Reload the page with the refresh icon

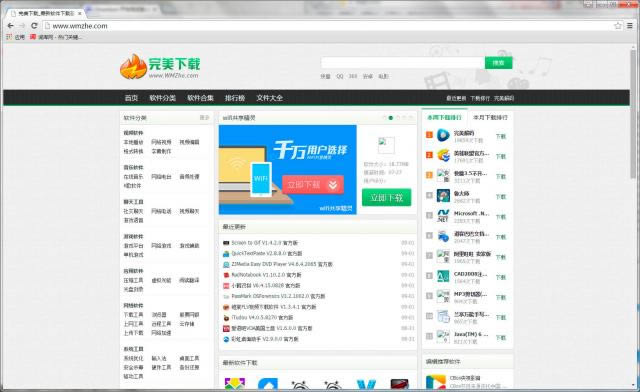[x=34, y=26]
